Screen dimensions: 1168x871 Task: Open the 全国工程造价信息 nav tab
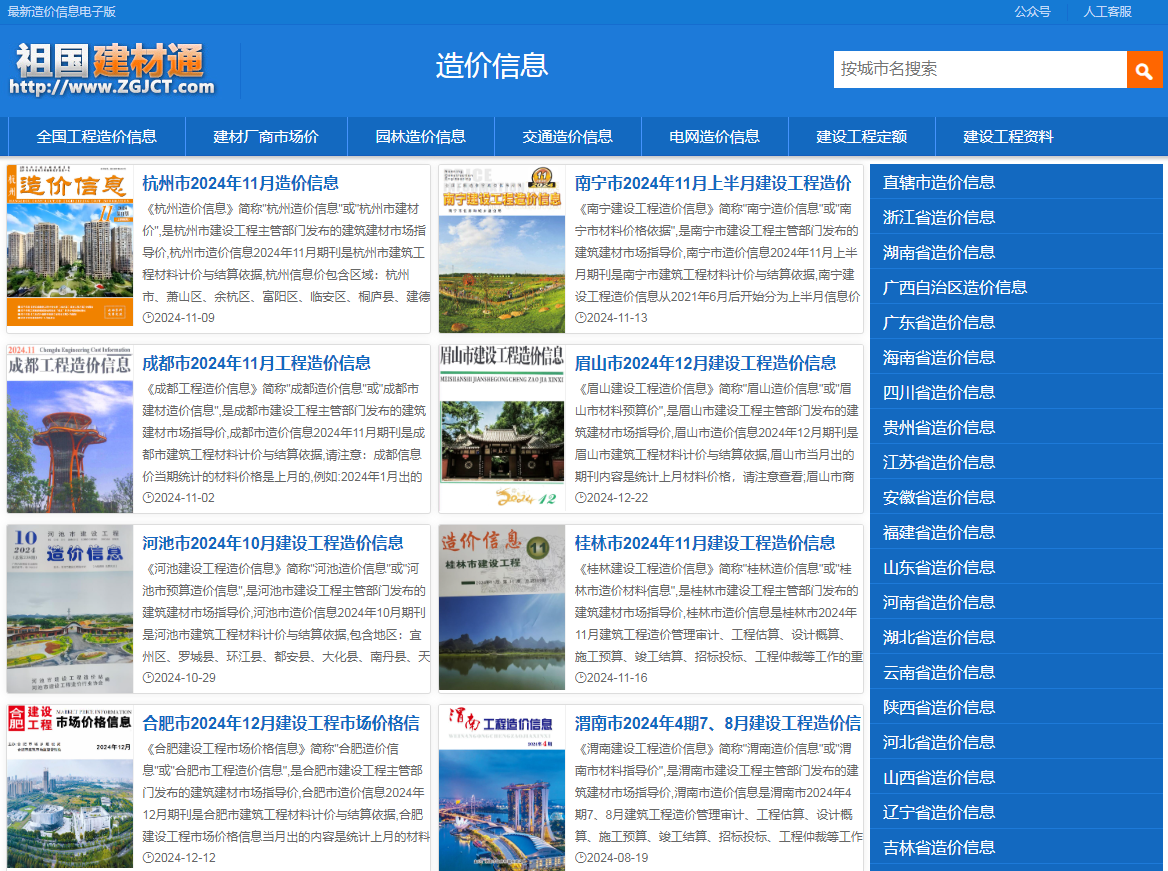(97, 136)
